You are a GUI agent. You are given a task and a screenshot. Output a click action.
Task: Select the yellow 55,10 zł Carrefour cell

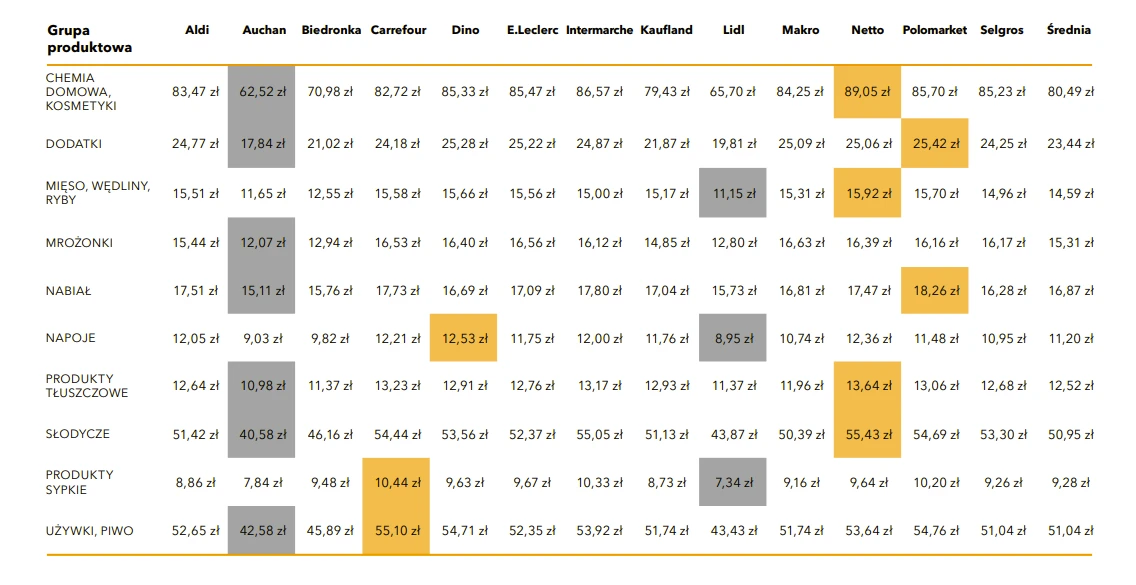tap(396, 531)
